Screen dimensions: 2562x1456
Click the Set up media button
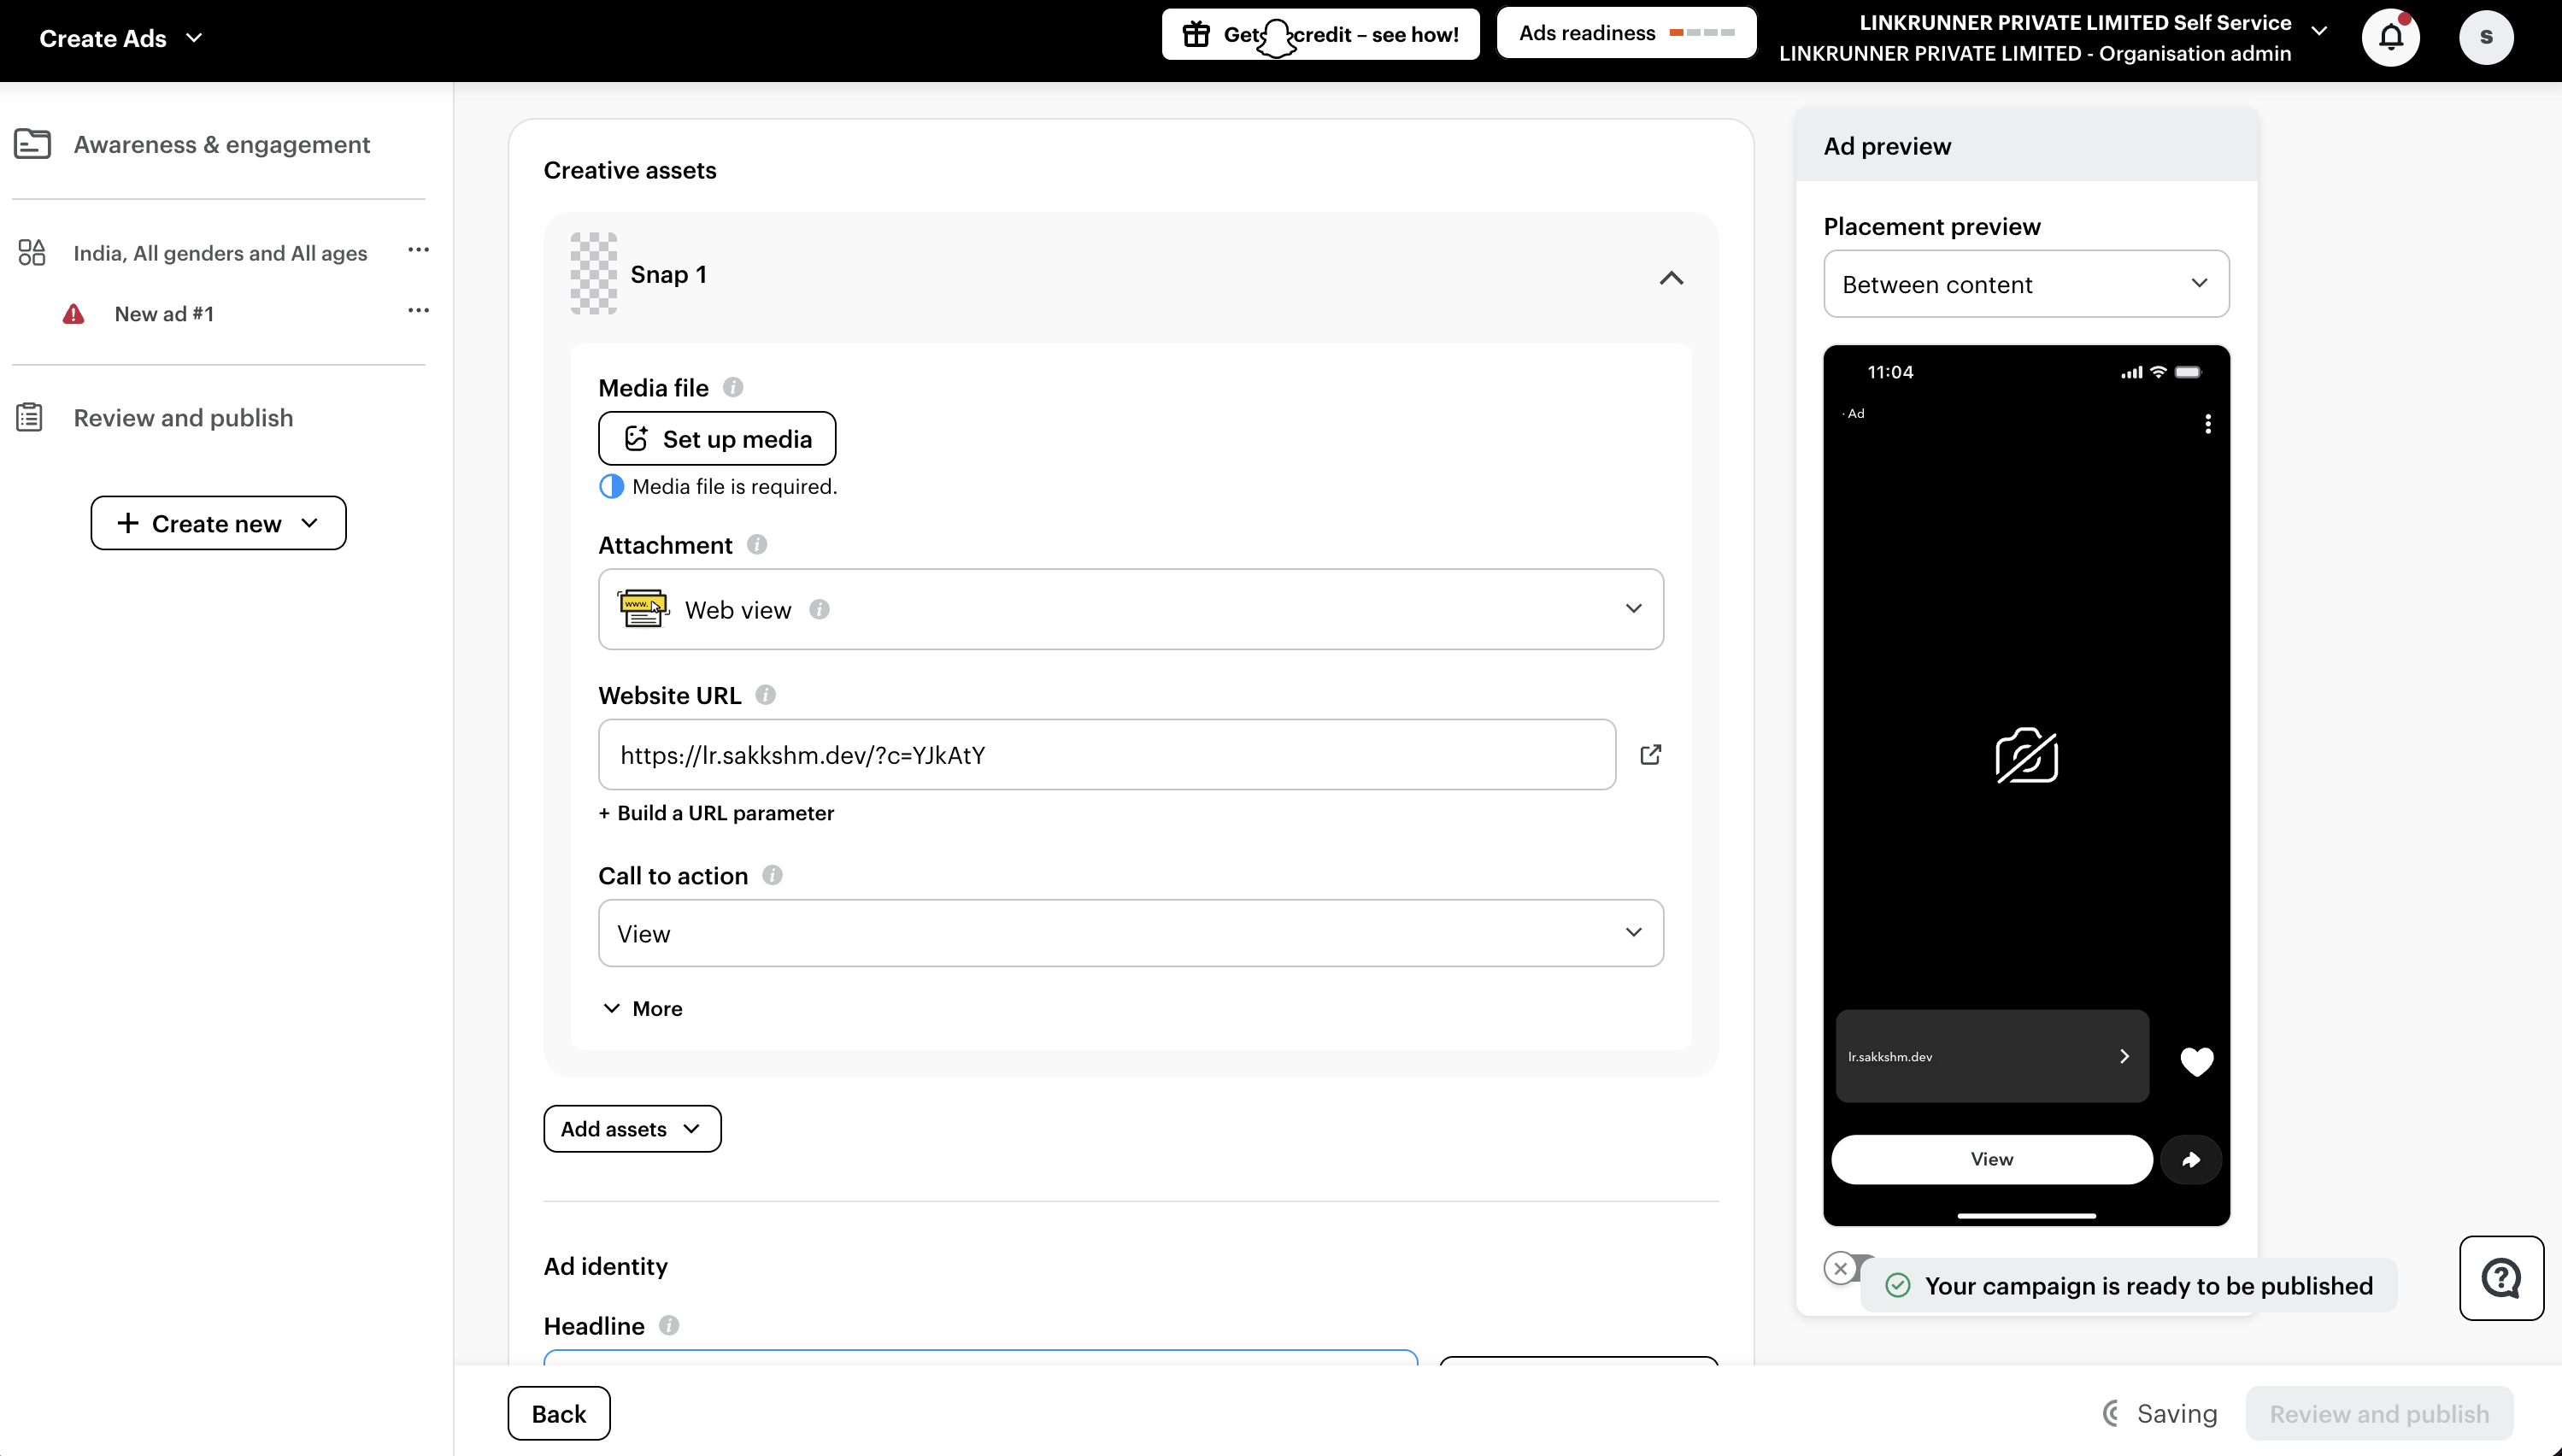(x=717, y=439)
